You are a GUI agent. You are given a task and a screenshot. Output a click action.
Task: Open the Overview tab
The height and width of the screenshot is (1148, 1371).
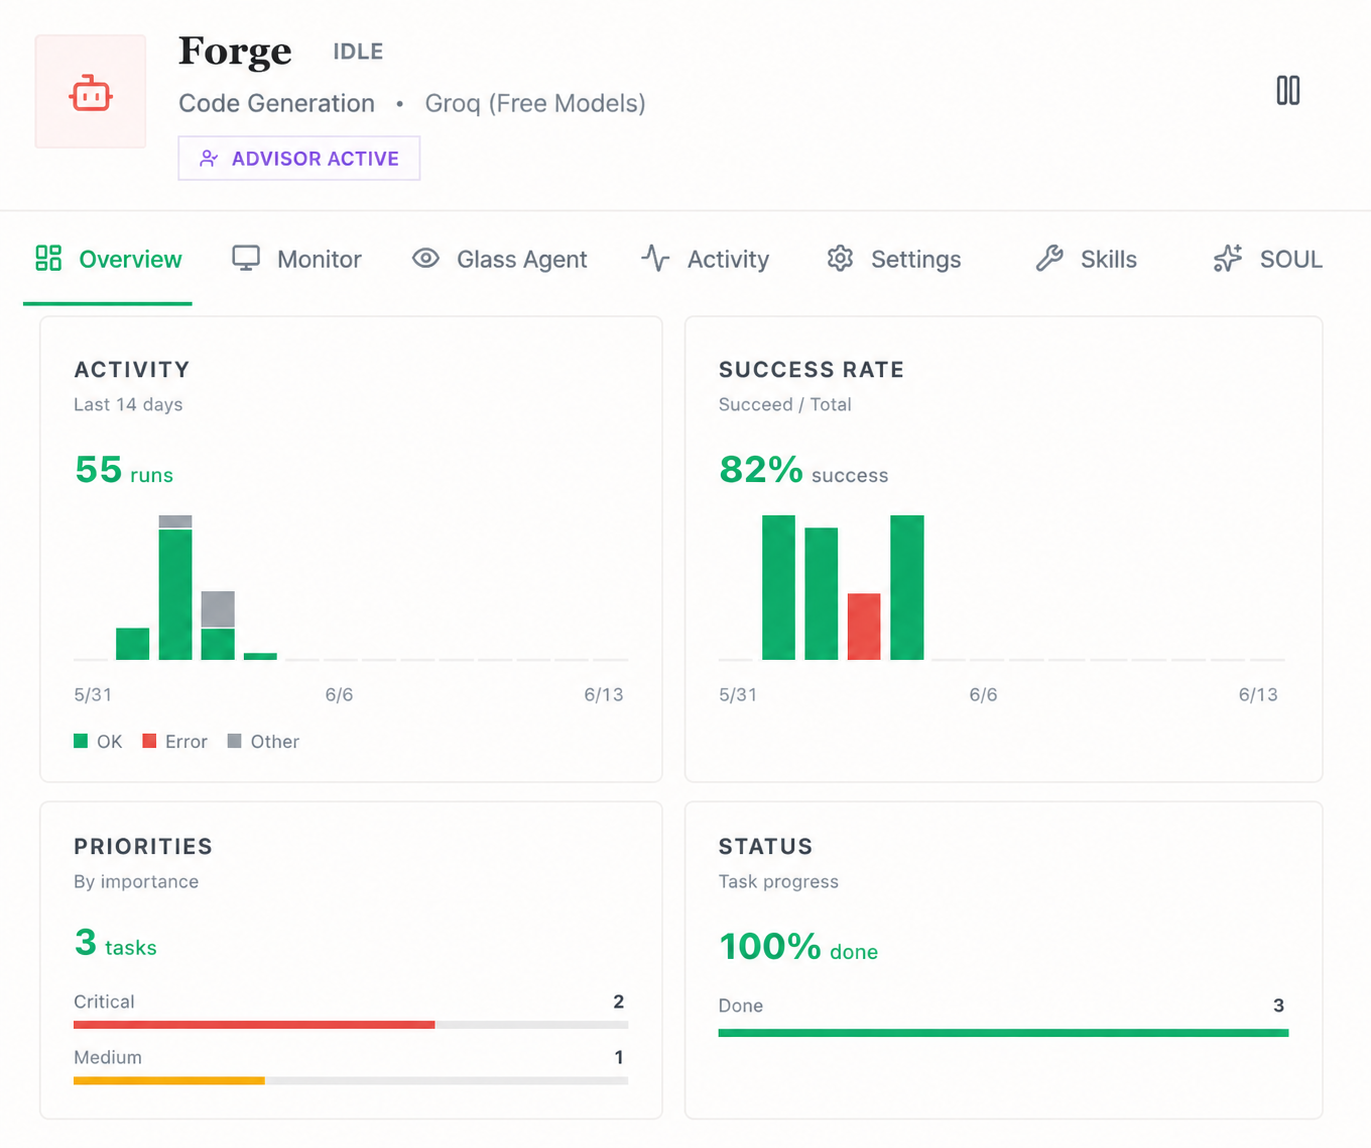[x=108, y=259]
